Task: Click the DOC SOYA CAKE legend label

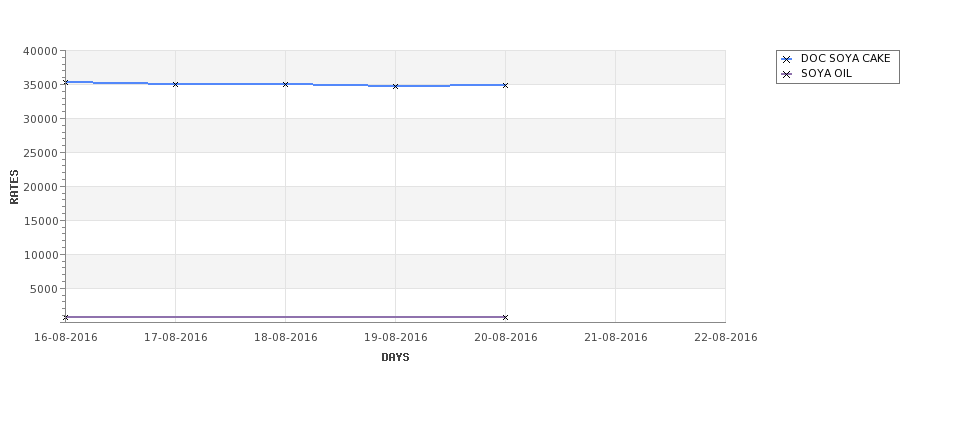Action: click(x=845, y=58)
